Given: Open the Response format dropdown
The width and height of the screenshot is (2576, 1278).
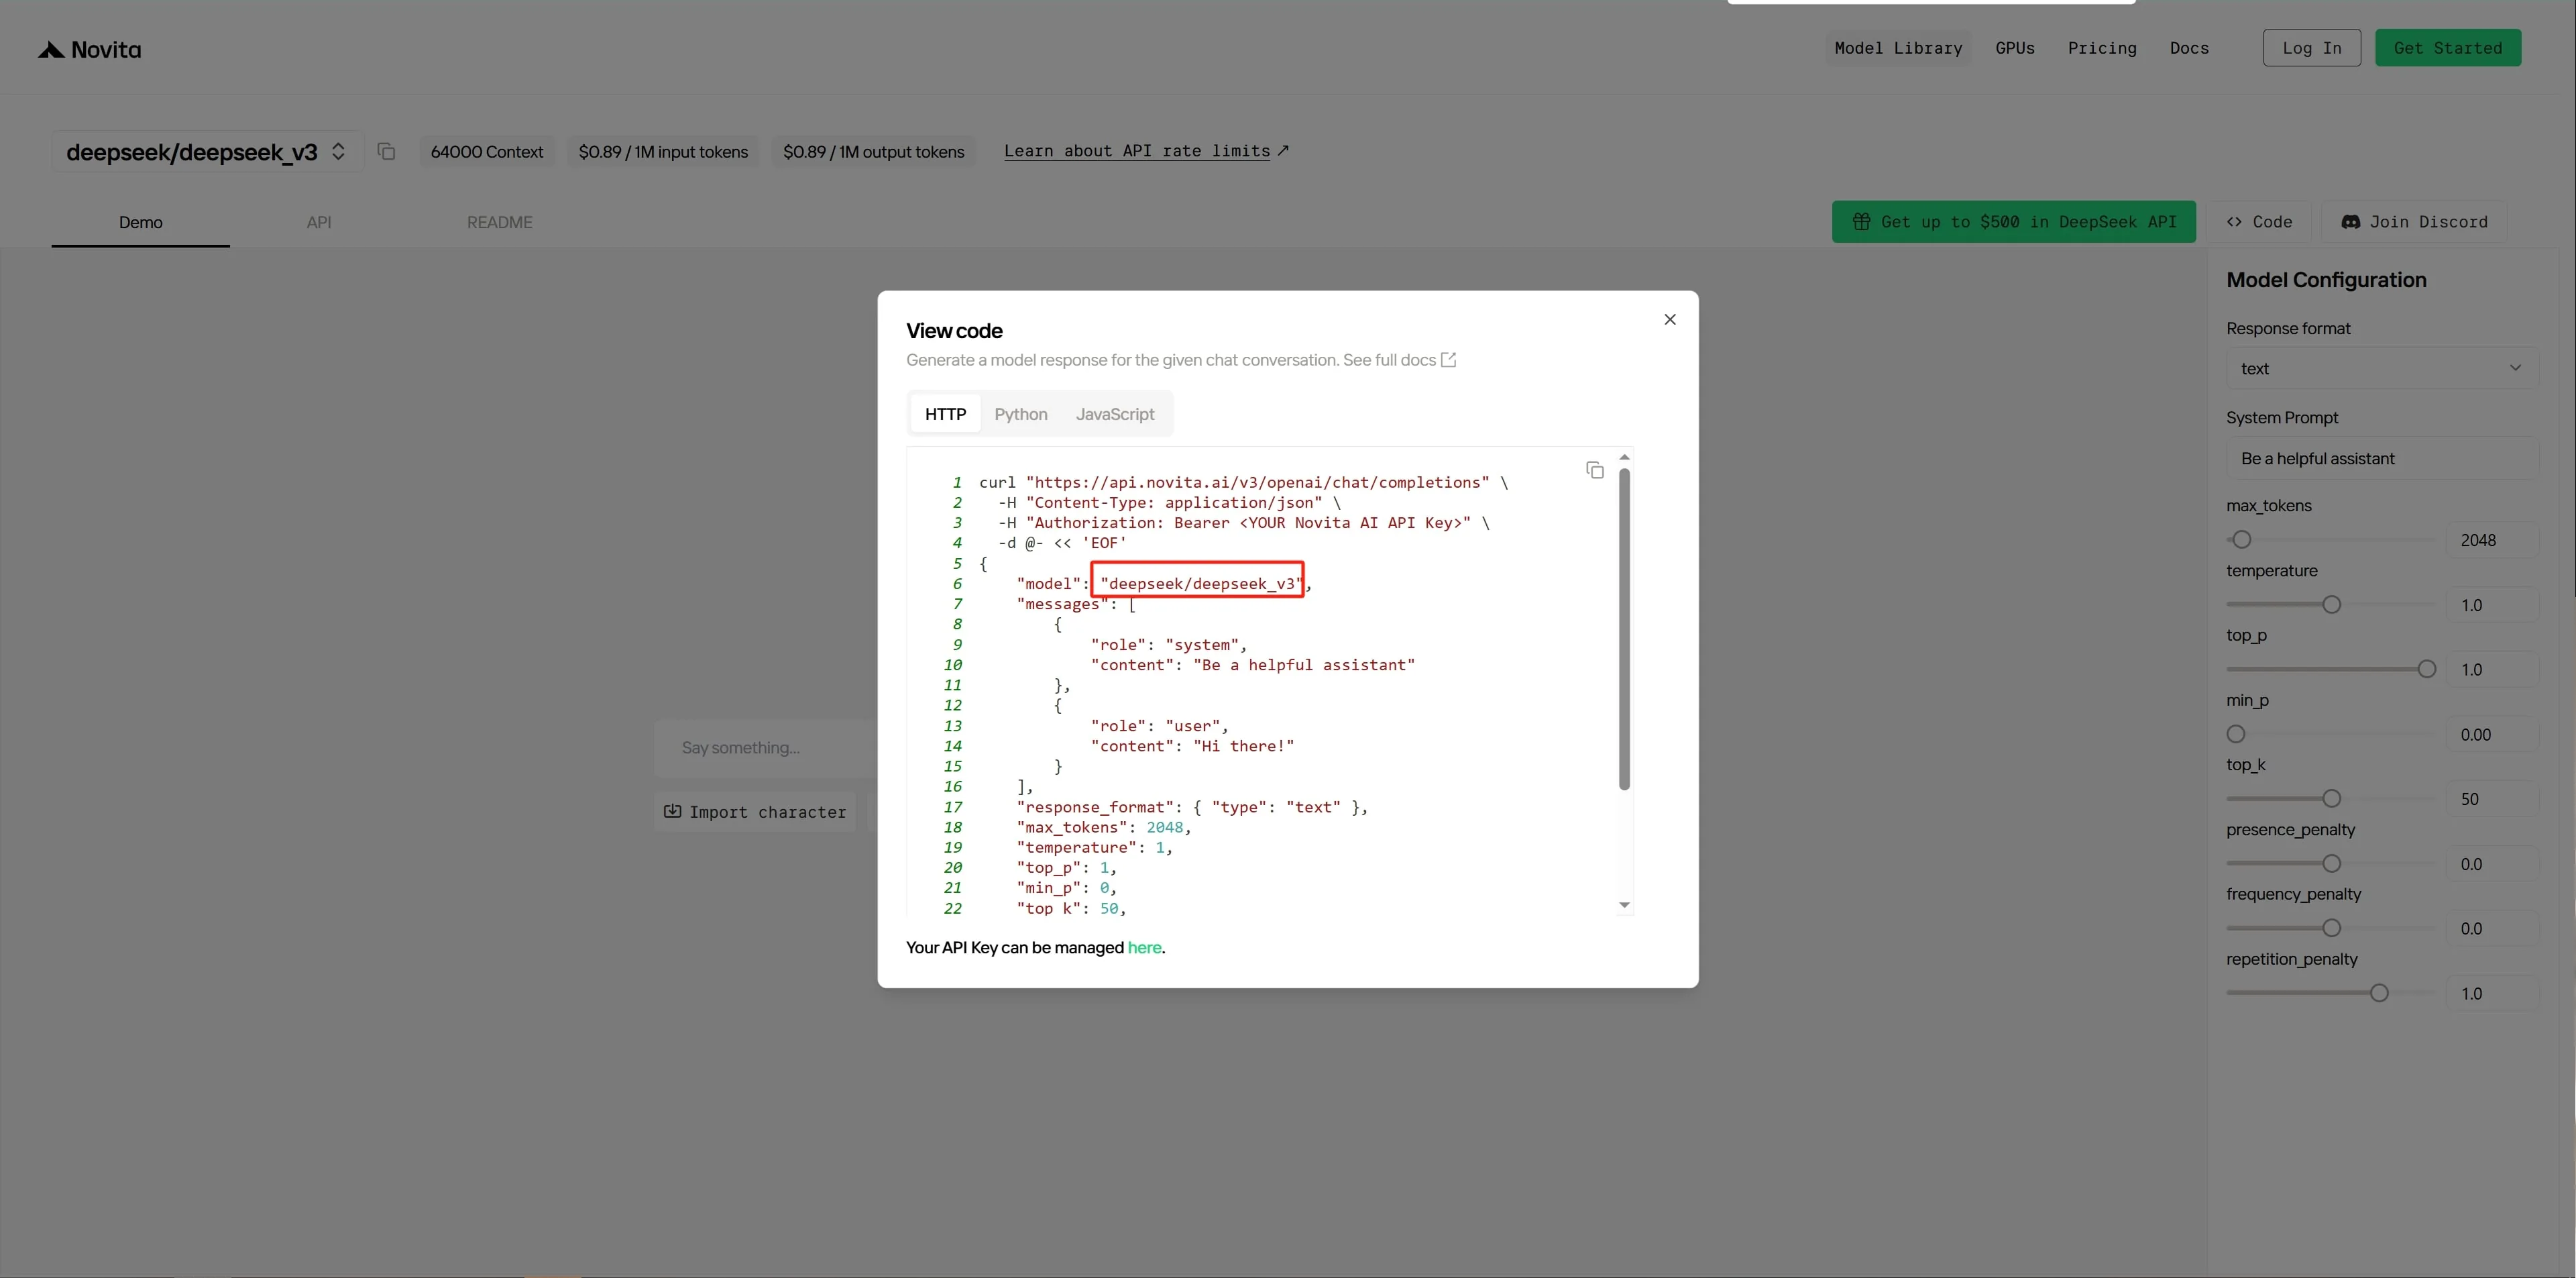Looking at the screenshot, I should point(2381,368).
